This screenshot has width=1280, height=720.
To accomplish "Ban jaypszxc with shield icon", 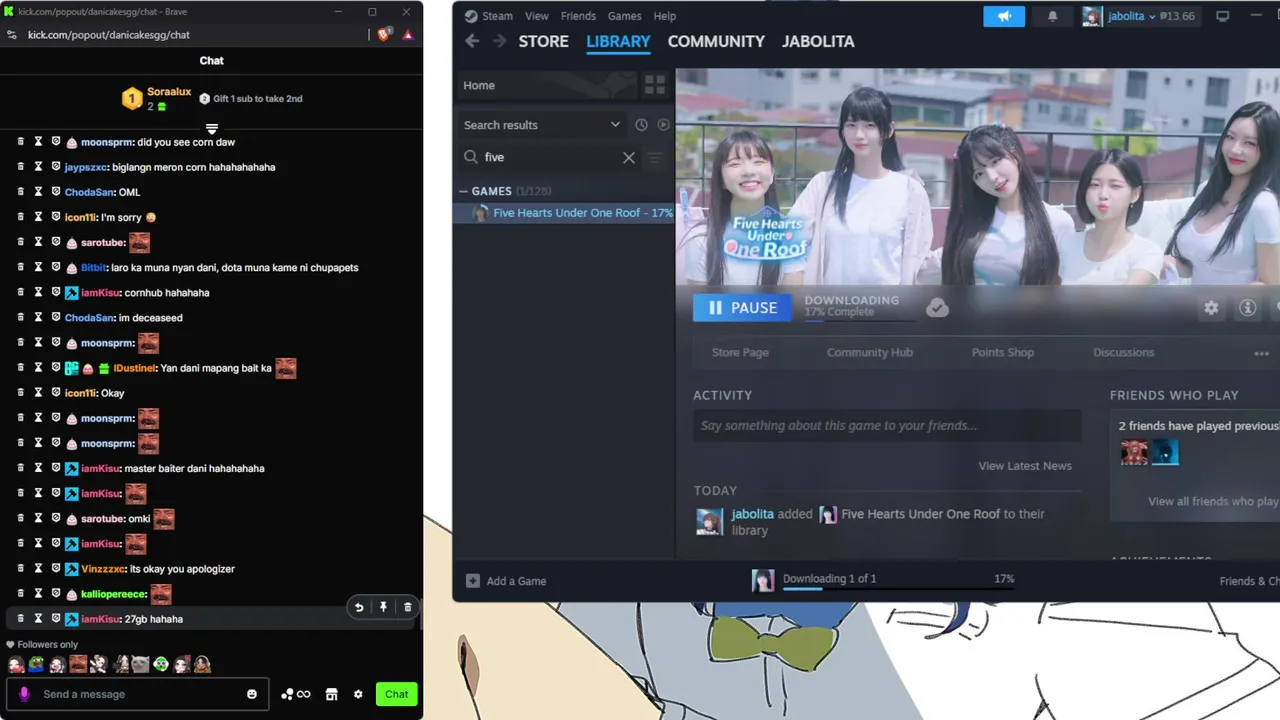I will (x=56, y=167).
